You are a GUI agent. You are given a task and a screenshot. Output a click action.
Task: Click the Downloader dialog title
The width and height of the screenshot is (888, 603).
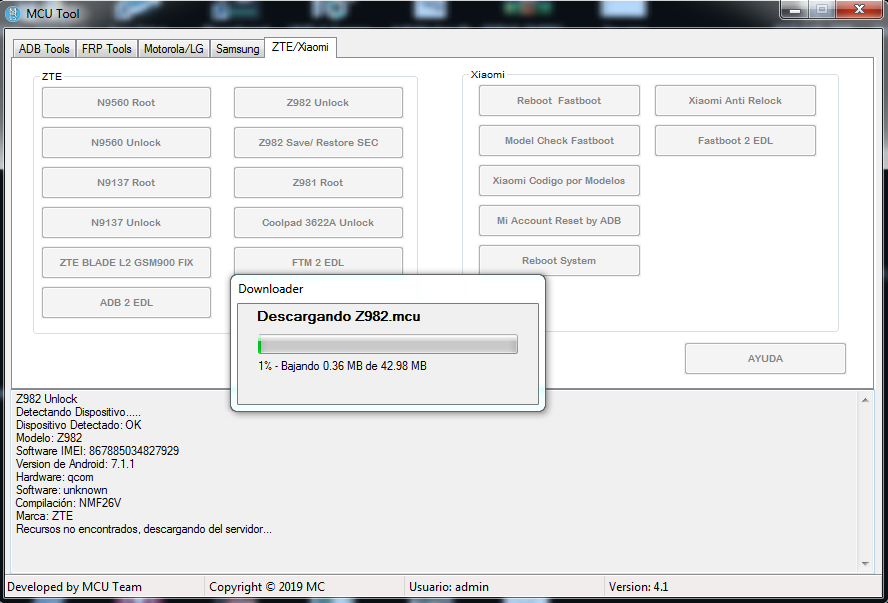271,289
